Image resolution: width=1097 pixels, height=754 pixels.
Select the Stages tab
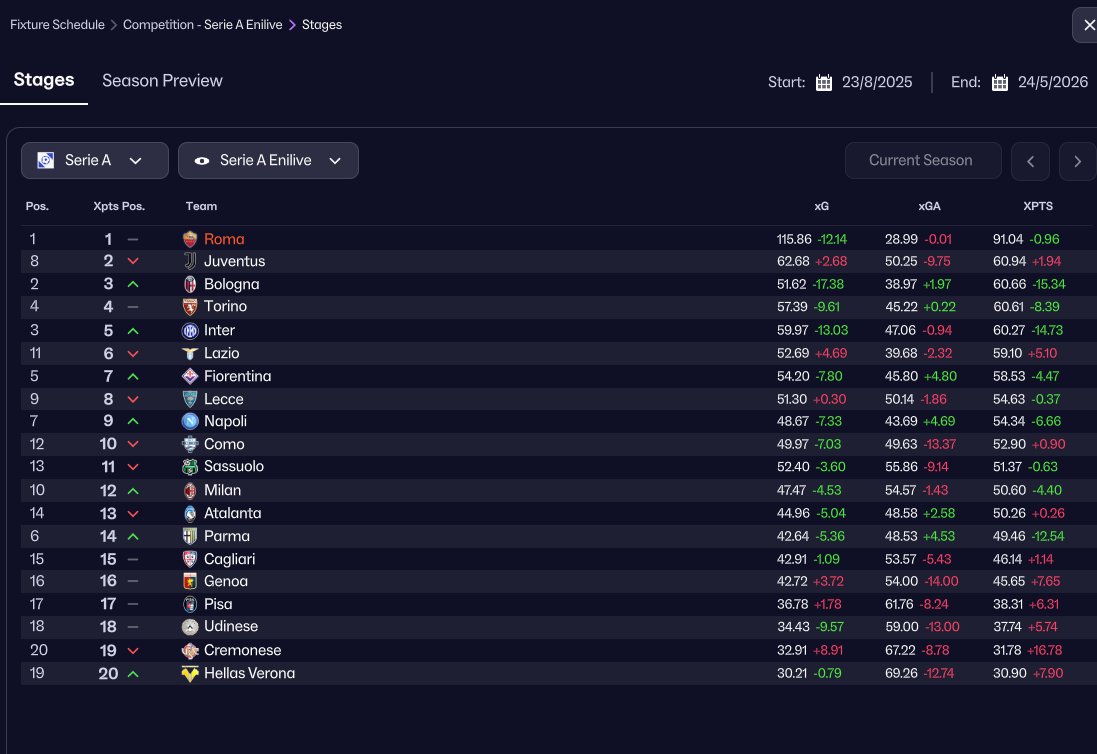click(x=44, y=80)
